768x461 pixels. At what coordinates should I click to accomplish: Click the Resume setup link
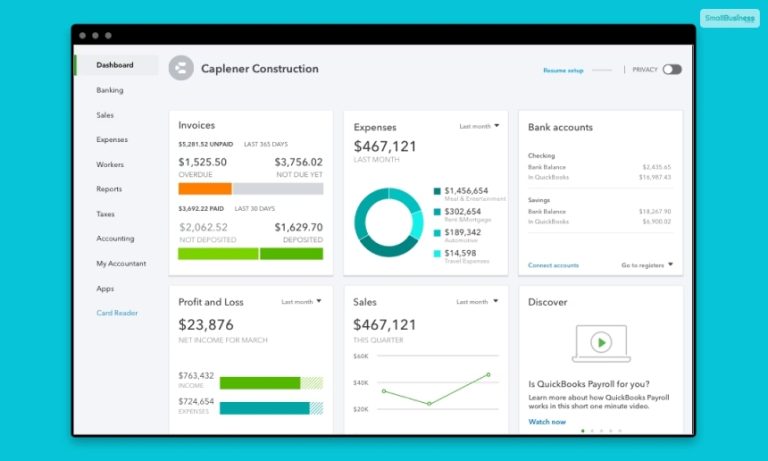tap(563, 71)
